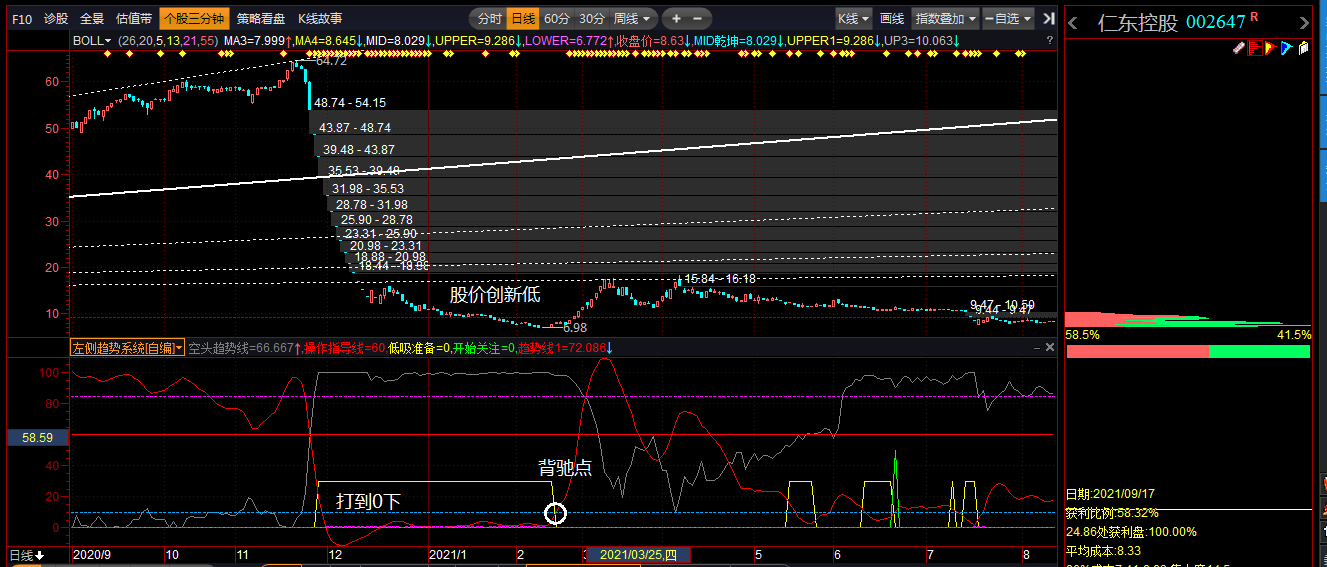Select the 个股三分钟 tab
Screen dimensions: 1327x567
194,18
